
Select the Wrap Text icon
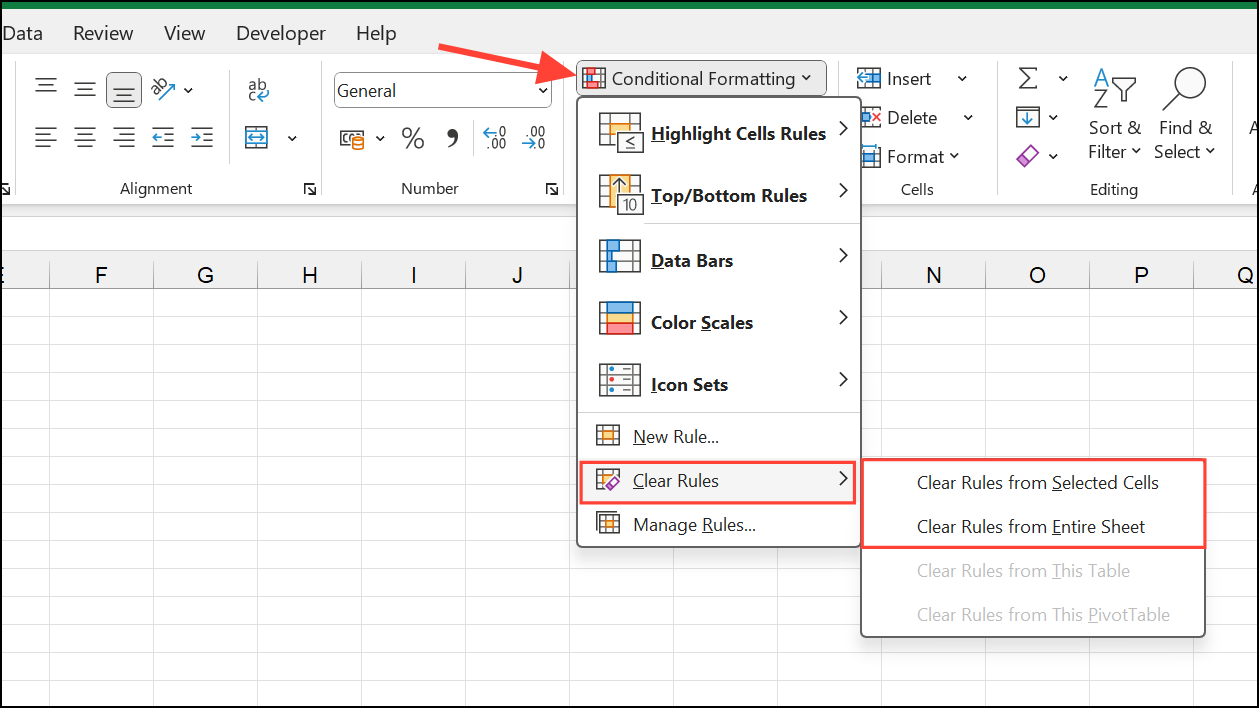(259, 90)
